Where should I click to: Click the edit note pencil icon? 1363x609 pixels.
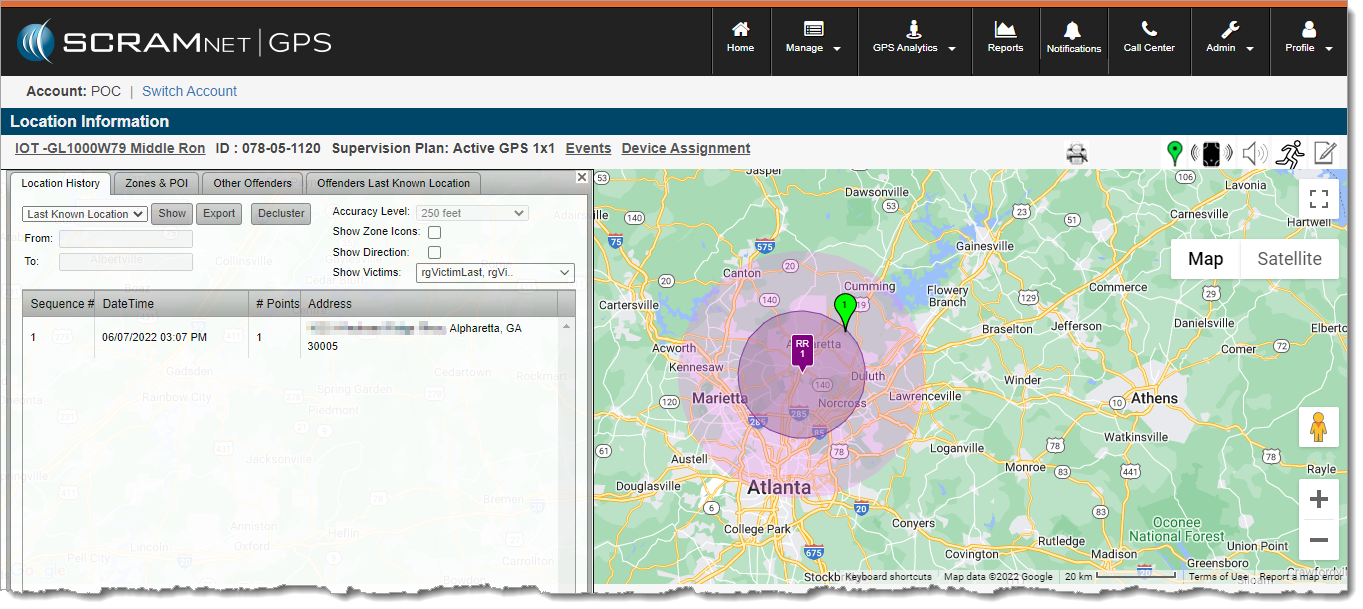(1325, 153)
